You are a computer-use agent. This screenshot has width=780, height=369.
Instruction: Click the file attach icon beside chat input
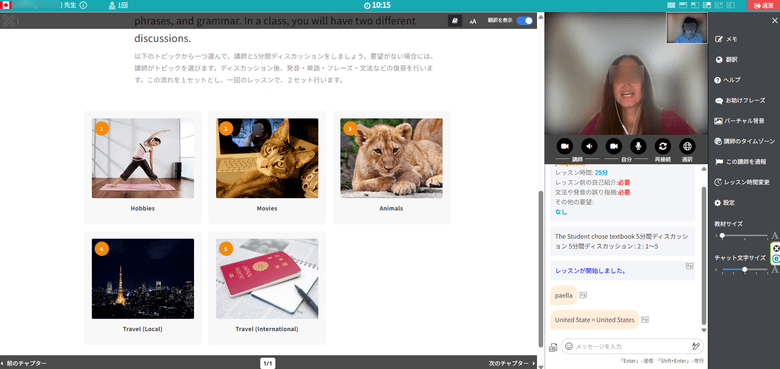(553, 347)
